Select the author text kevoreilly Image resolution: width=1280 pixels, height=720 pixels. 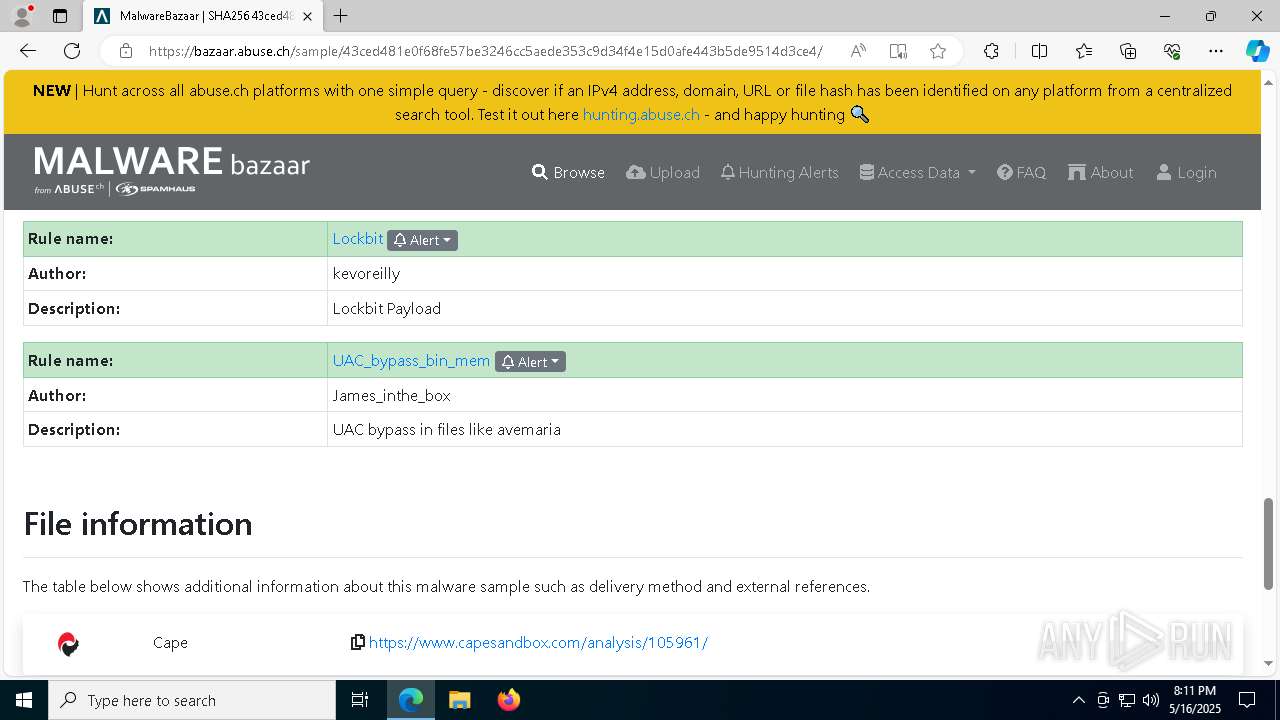pos(366,273)
